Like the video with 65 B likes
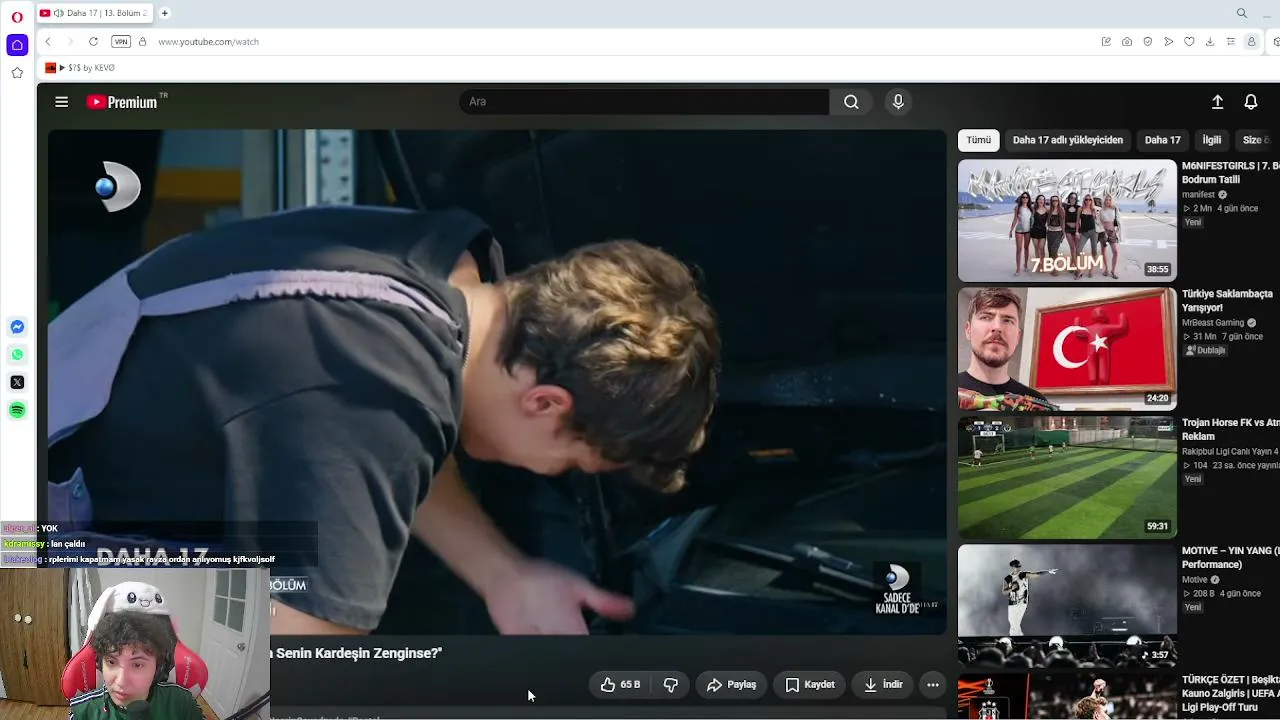 click(x=620, y=685)
